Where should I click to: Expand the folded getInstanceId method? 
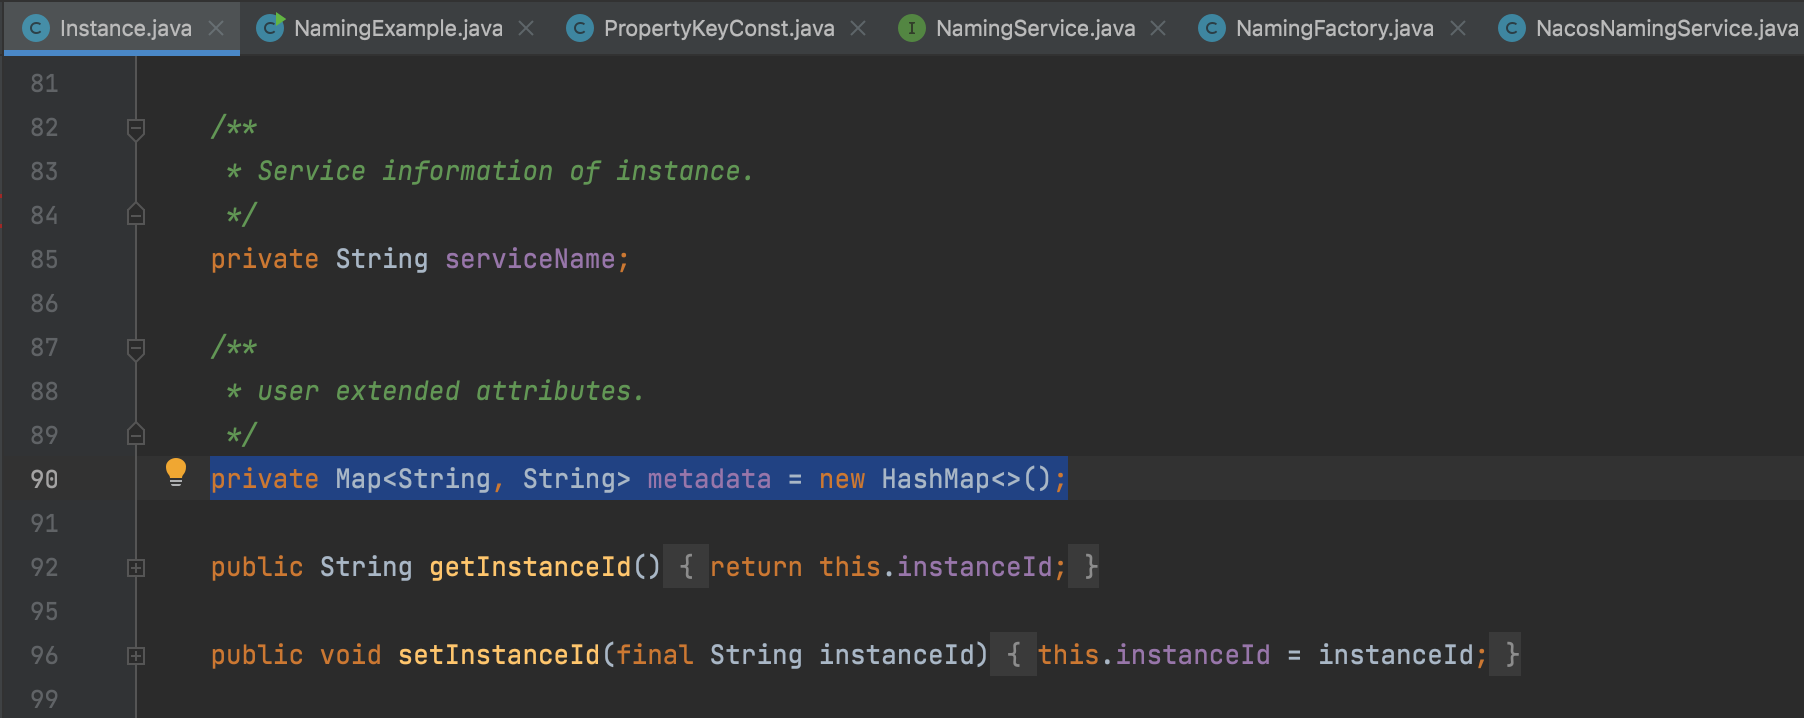136,568
